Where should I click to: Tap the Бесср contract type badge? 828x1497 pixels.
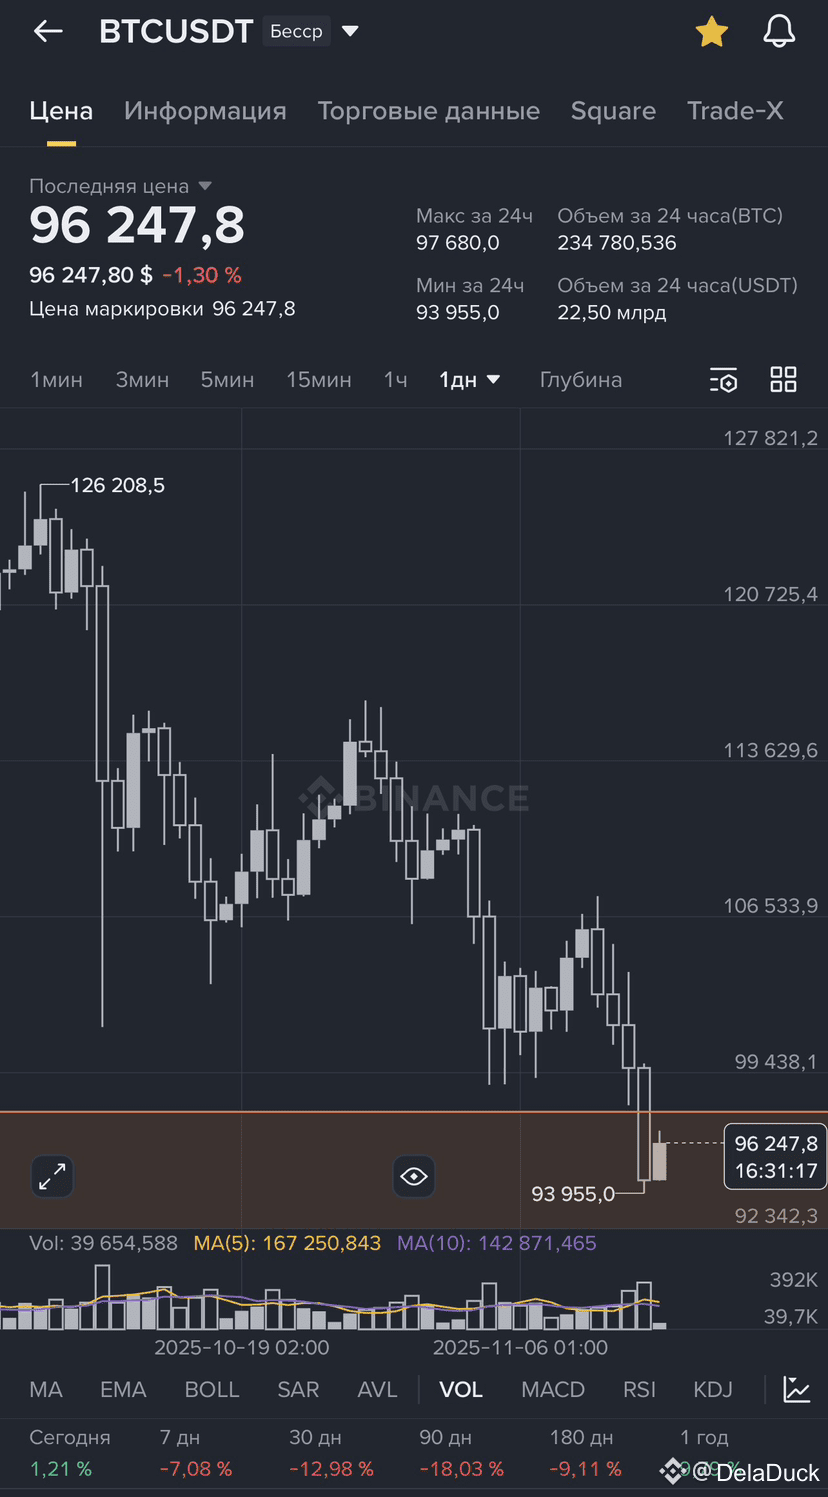(296, 31)
